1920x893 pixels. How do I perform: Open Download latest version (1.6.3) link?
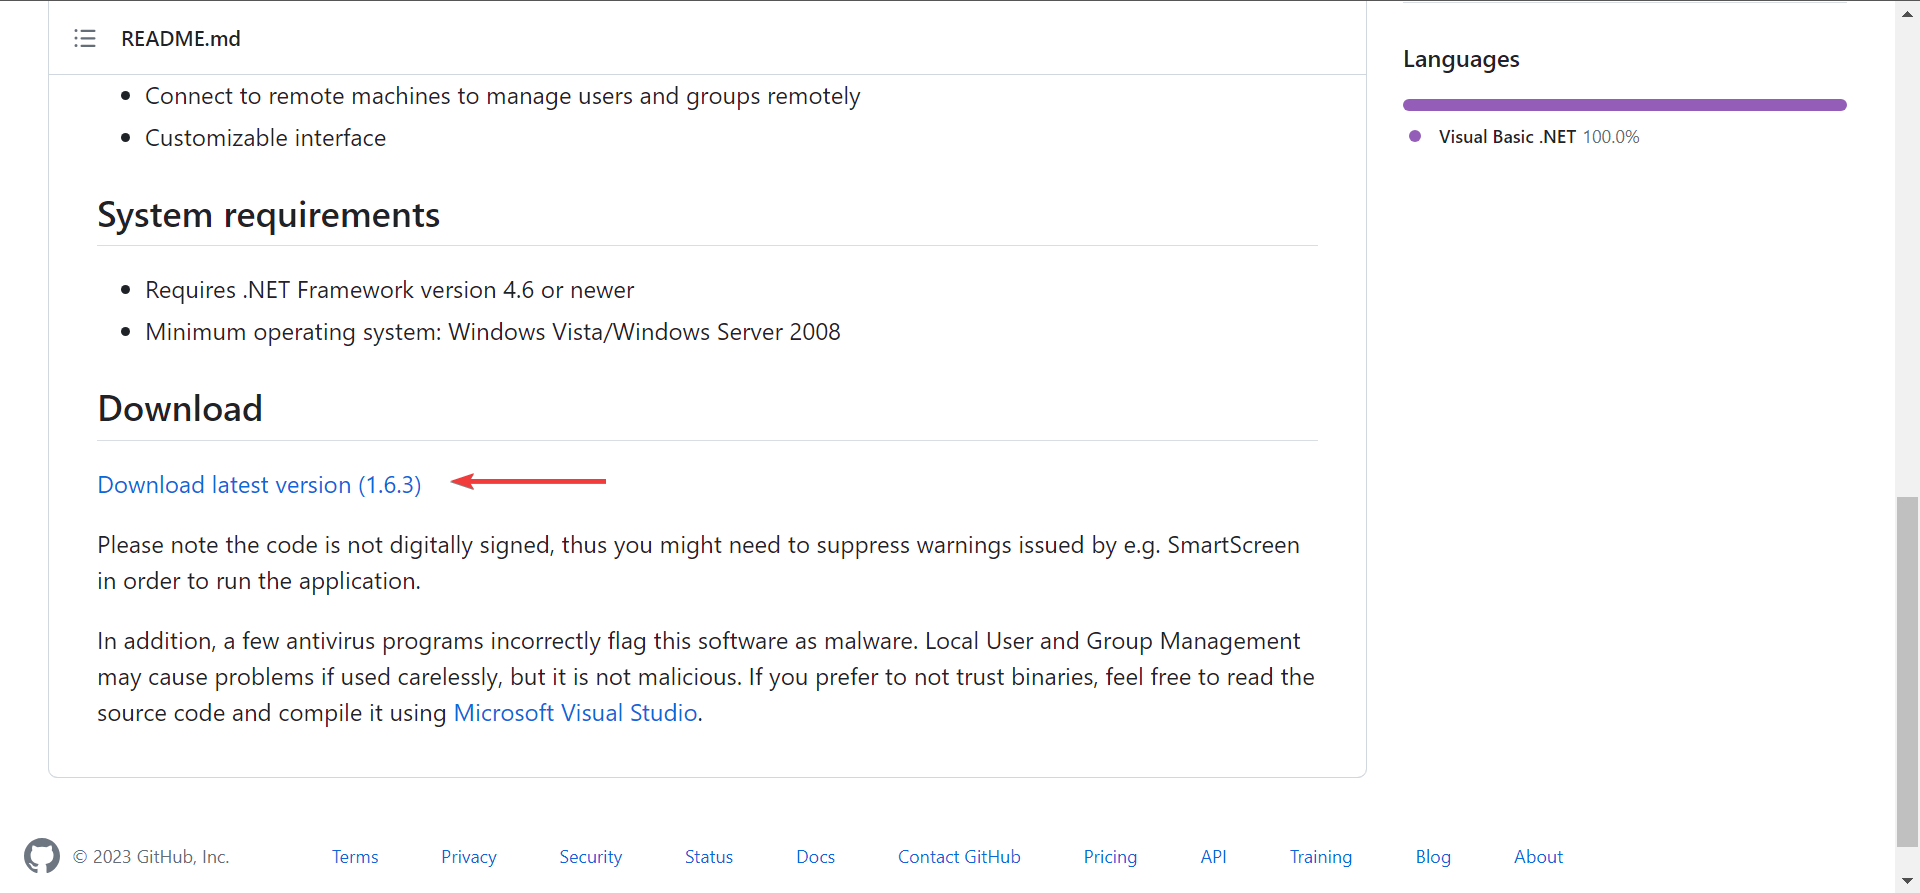258,484
